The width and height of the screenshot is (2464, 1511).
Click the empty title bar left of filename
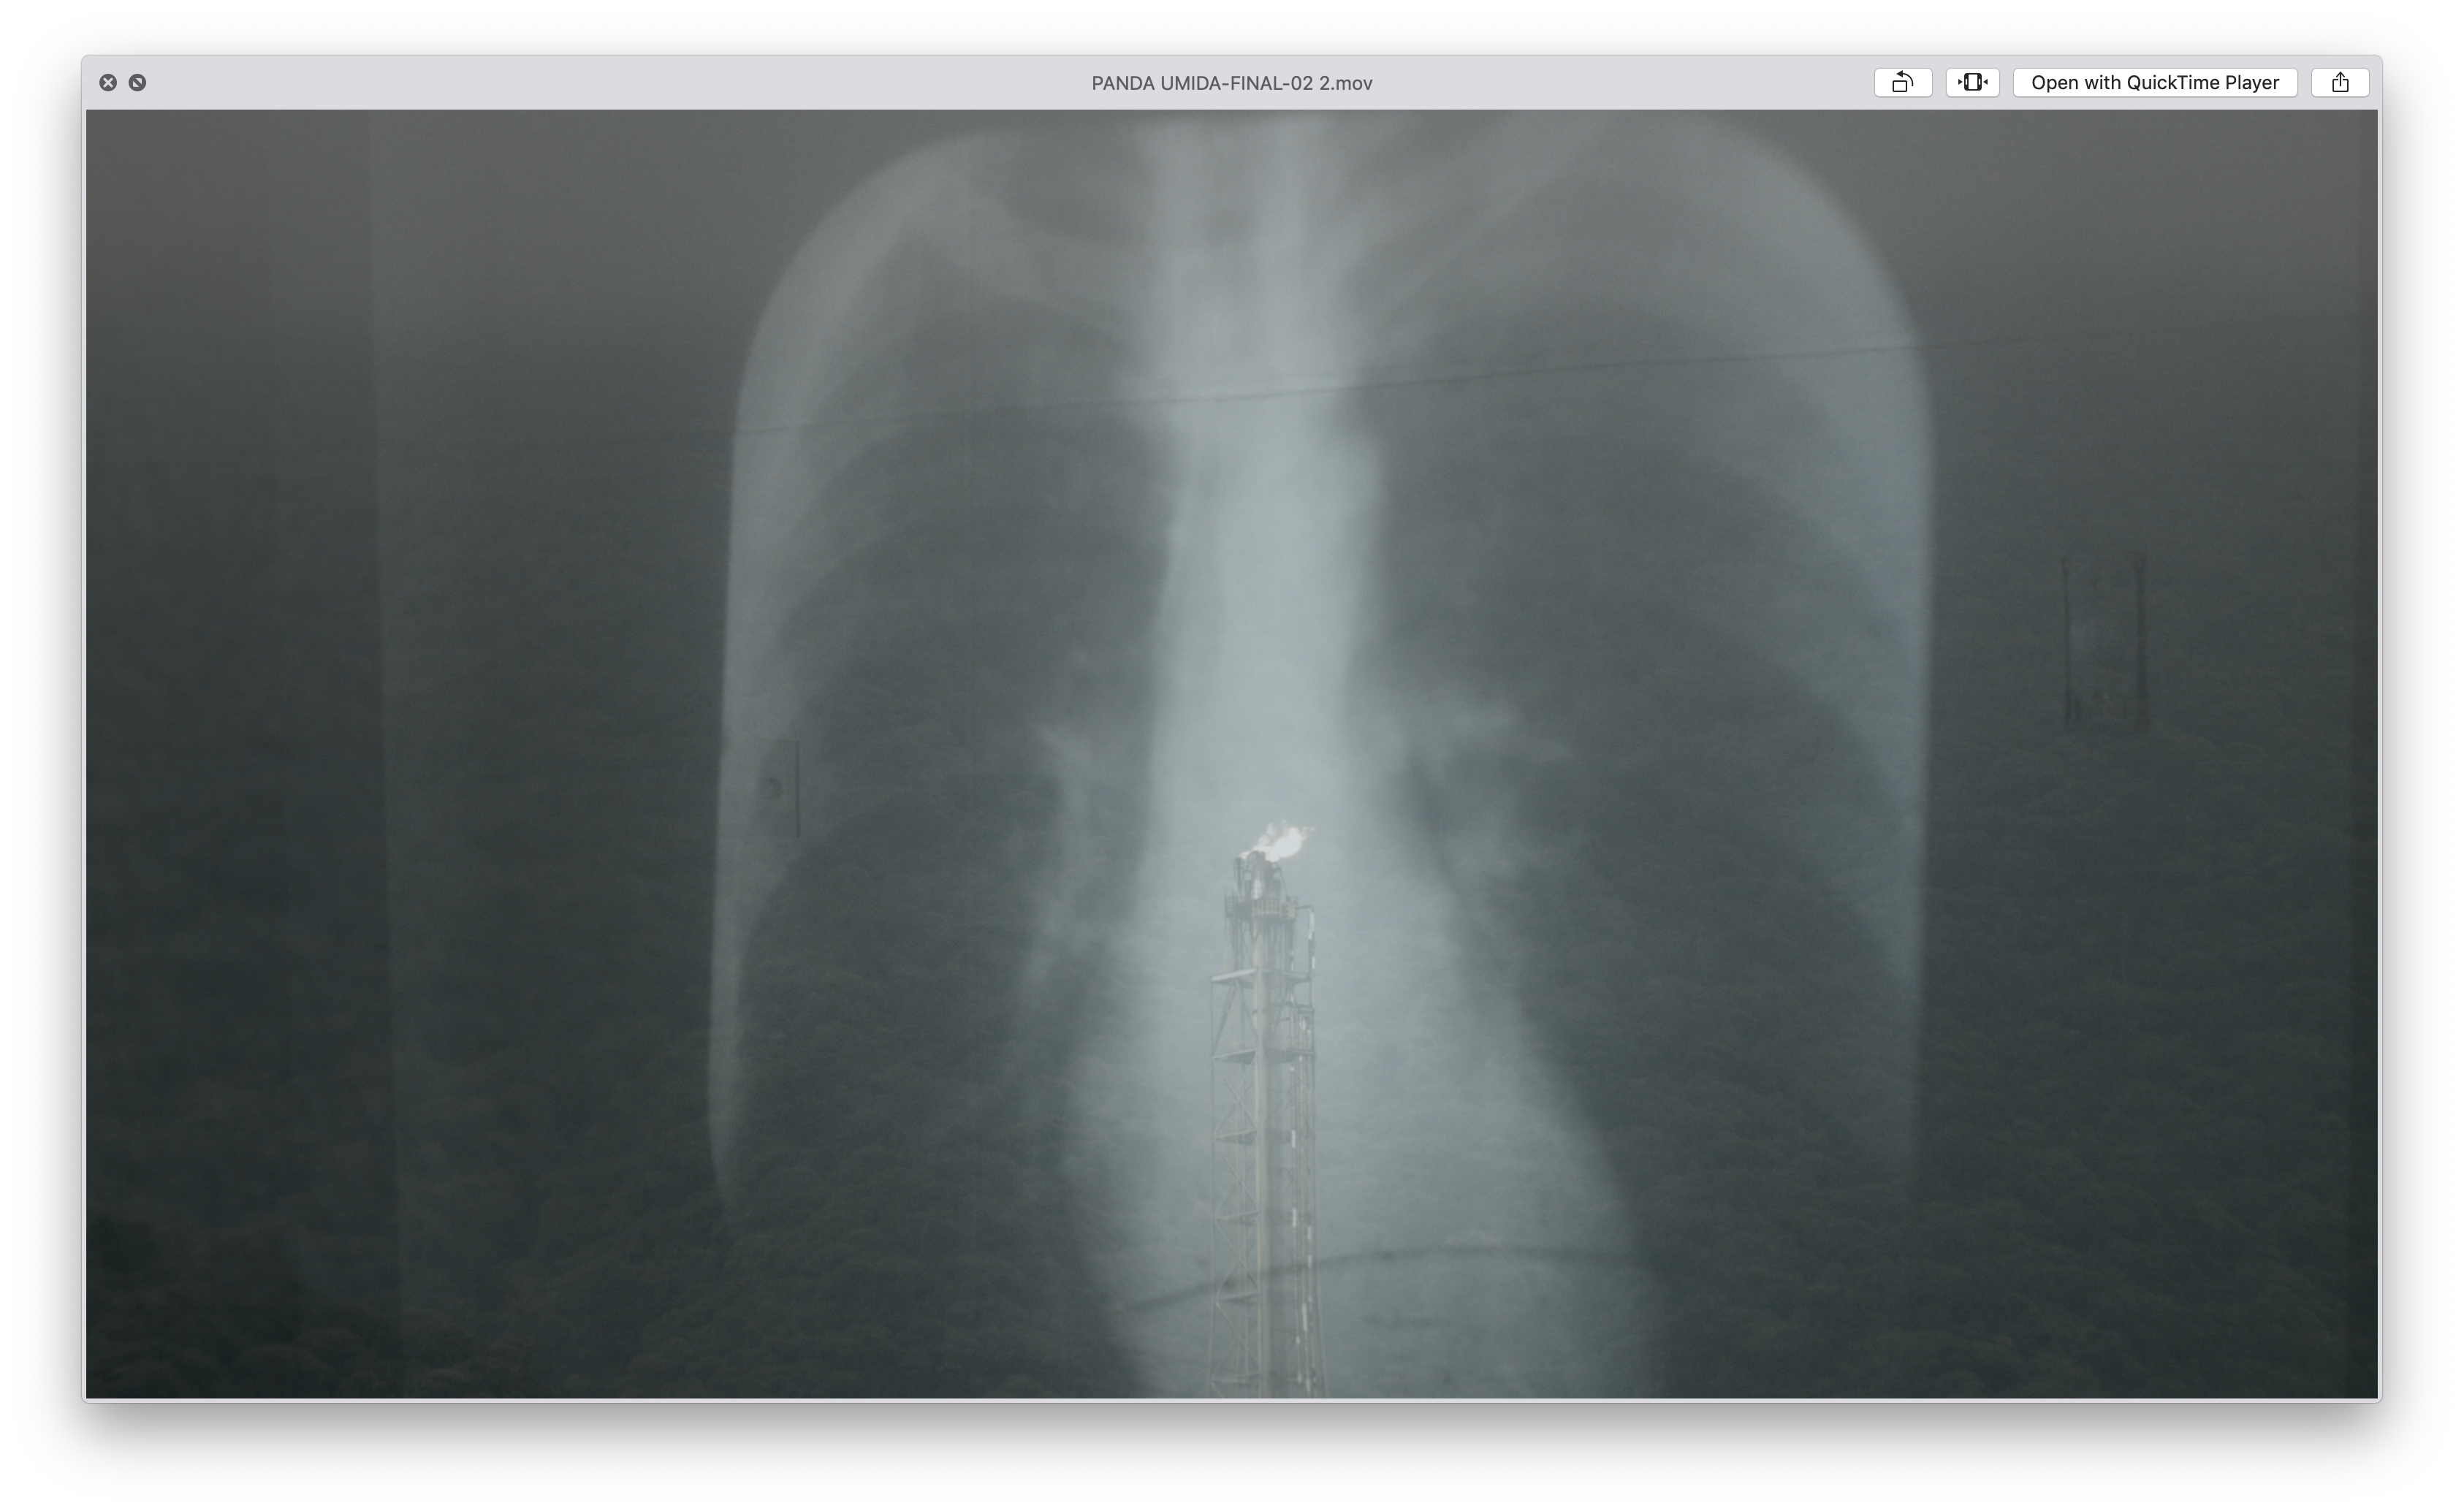tap(600, 83)
